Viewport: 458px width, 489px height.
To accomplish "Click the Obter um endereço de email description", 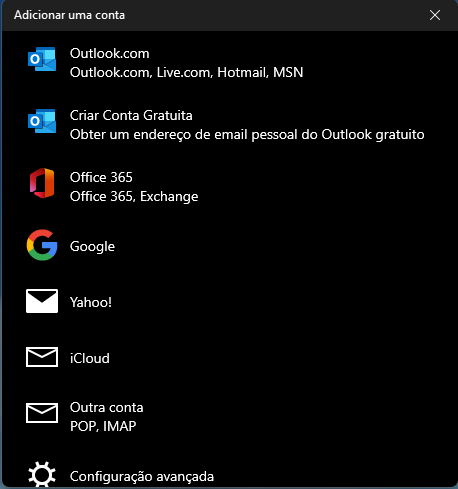I will tap(247, 135).
